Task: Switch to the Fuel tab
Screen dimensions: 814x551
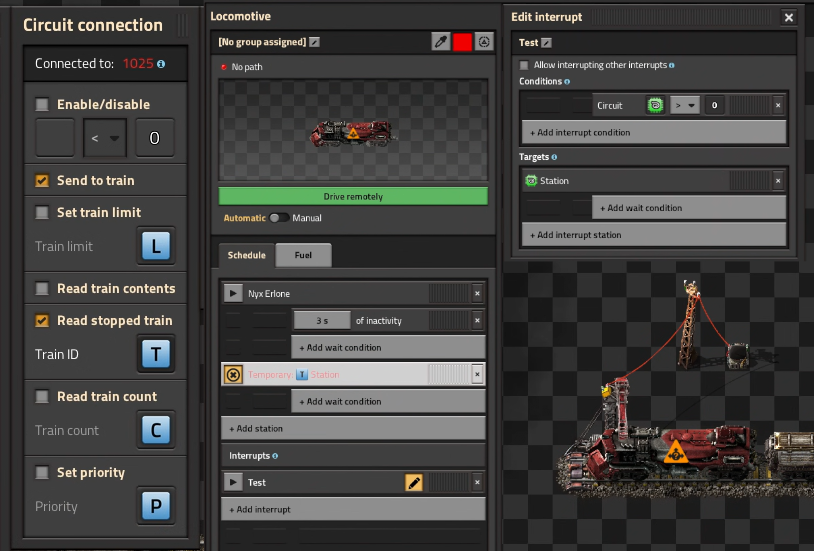Action: click(303, 255)
